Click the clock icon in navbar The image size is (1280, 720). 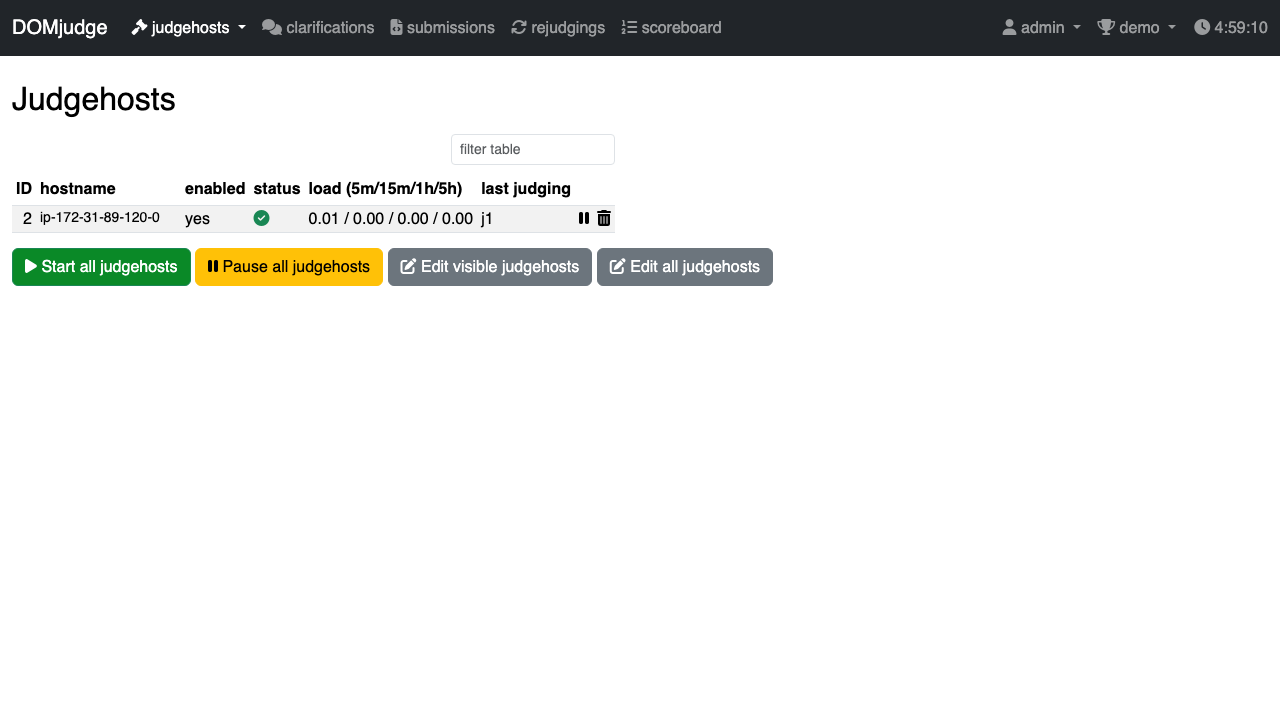(1202, 28)
